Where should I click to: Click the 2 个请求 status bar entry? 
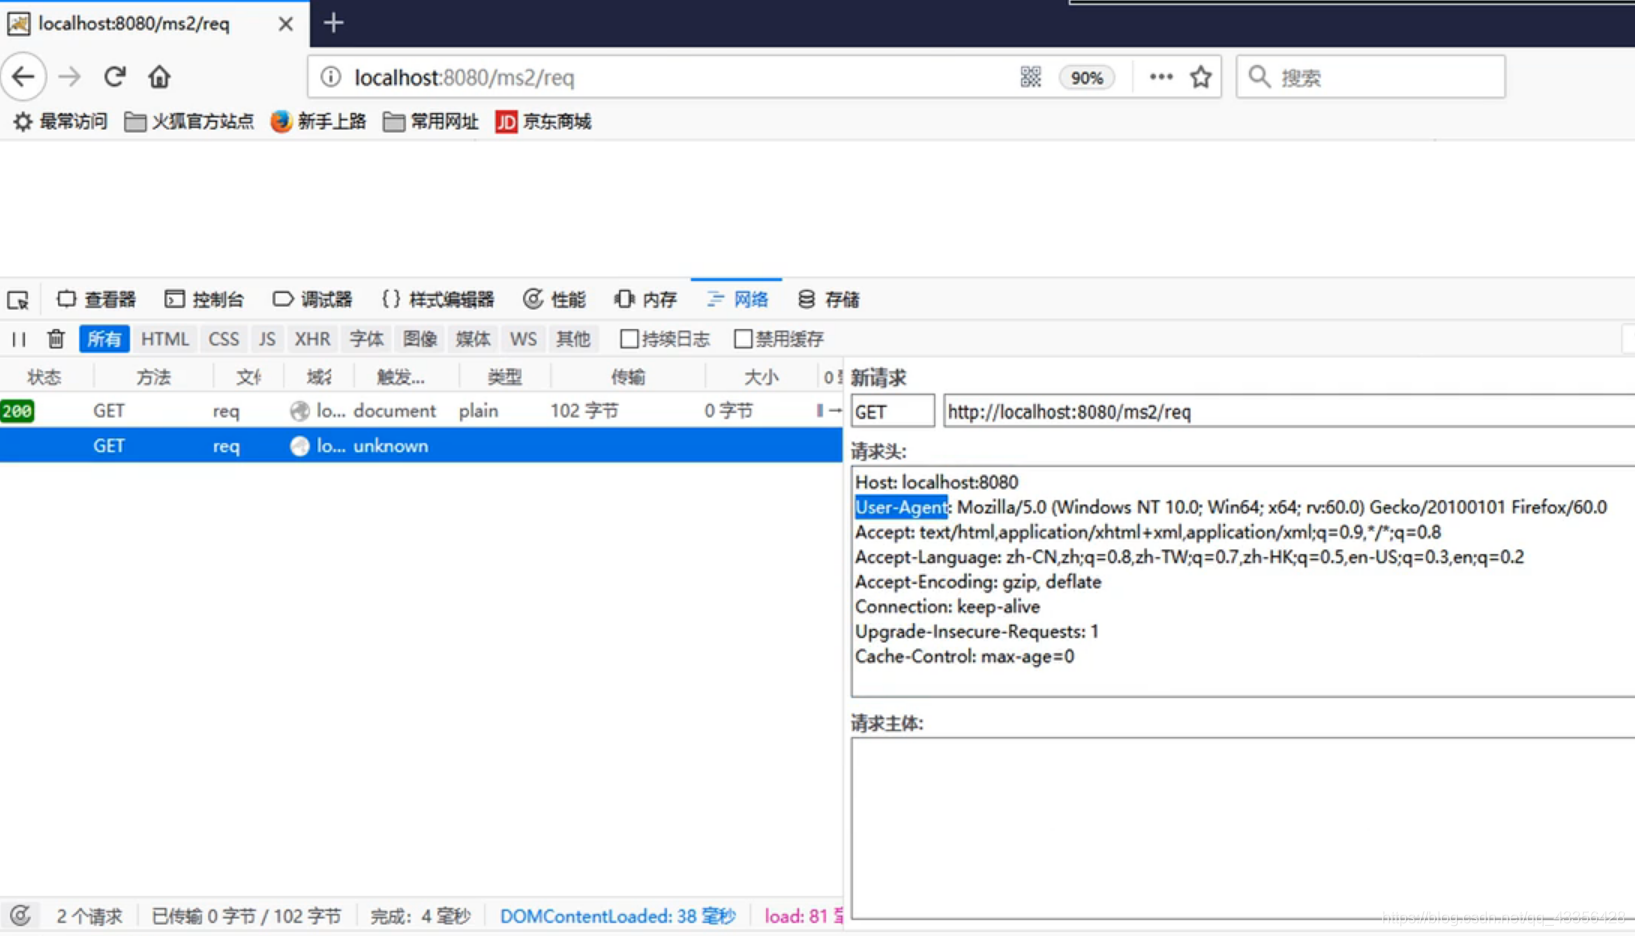(89, 916)
